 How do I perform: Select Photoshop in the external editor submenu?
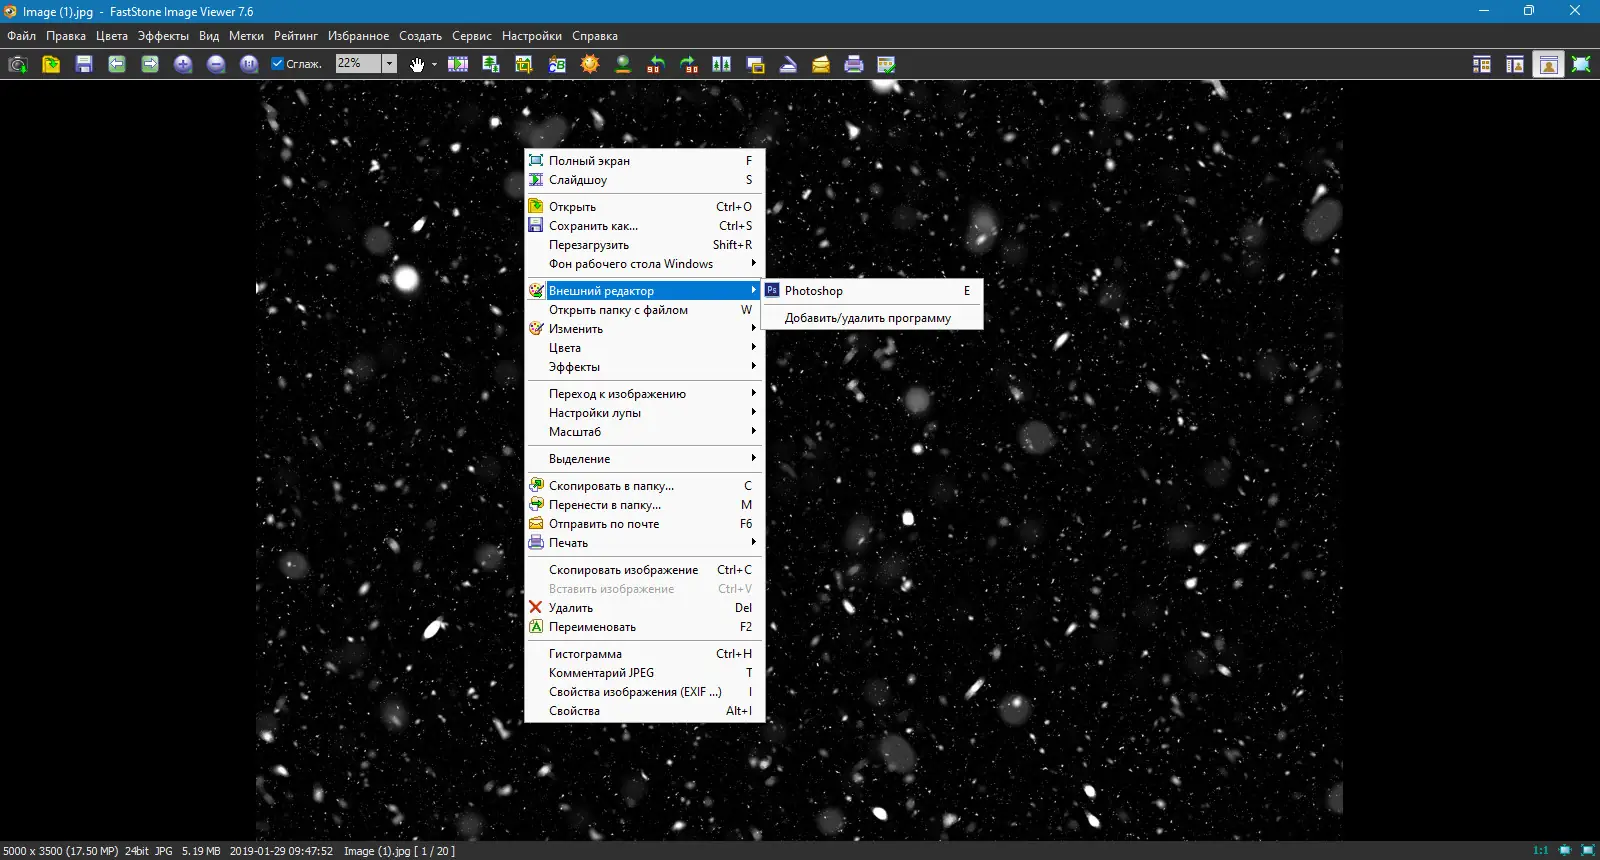[x=872, y=291]
